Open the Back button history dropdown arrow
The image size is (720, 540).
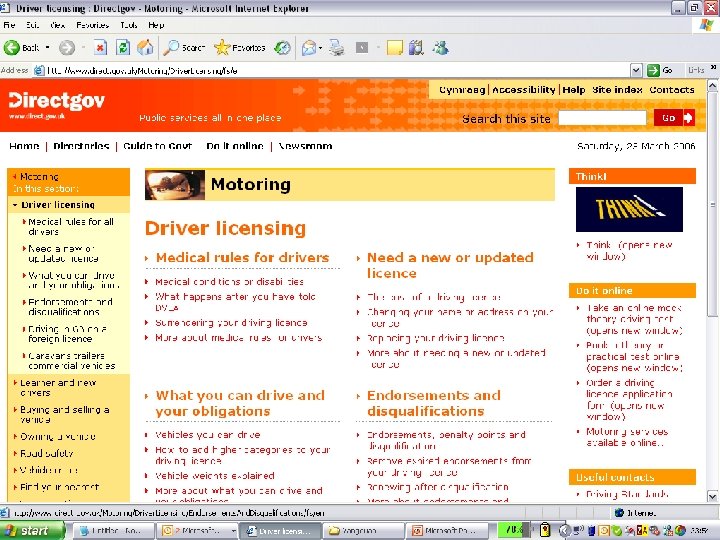click(x=47, y=47)
